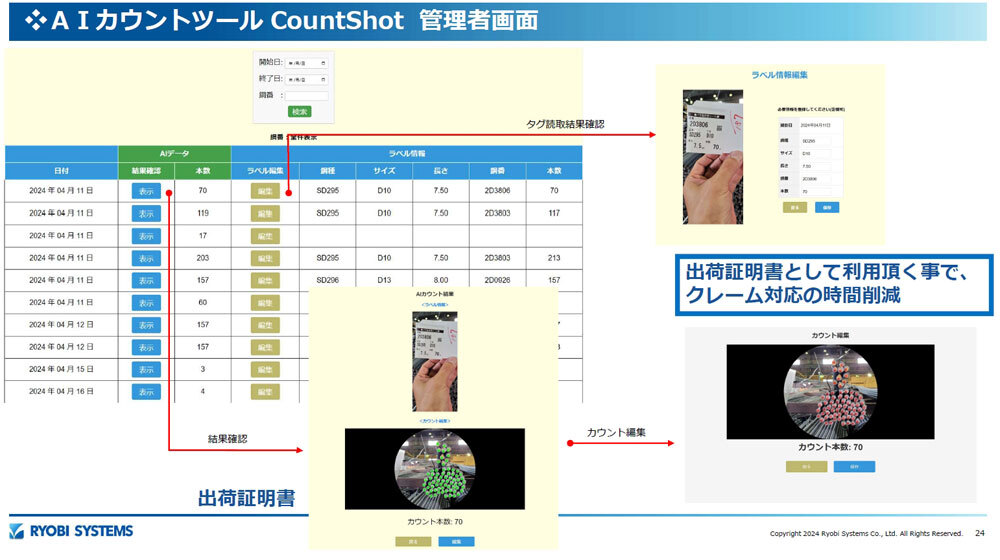Viewport: 1000px width, 560px height.
Task: Click 編集 in the 04月16日 row
Action: click(x=265, y=392)
